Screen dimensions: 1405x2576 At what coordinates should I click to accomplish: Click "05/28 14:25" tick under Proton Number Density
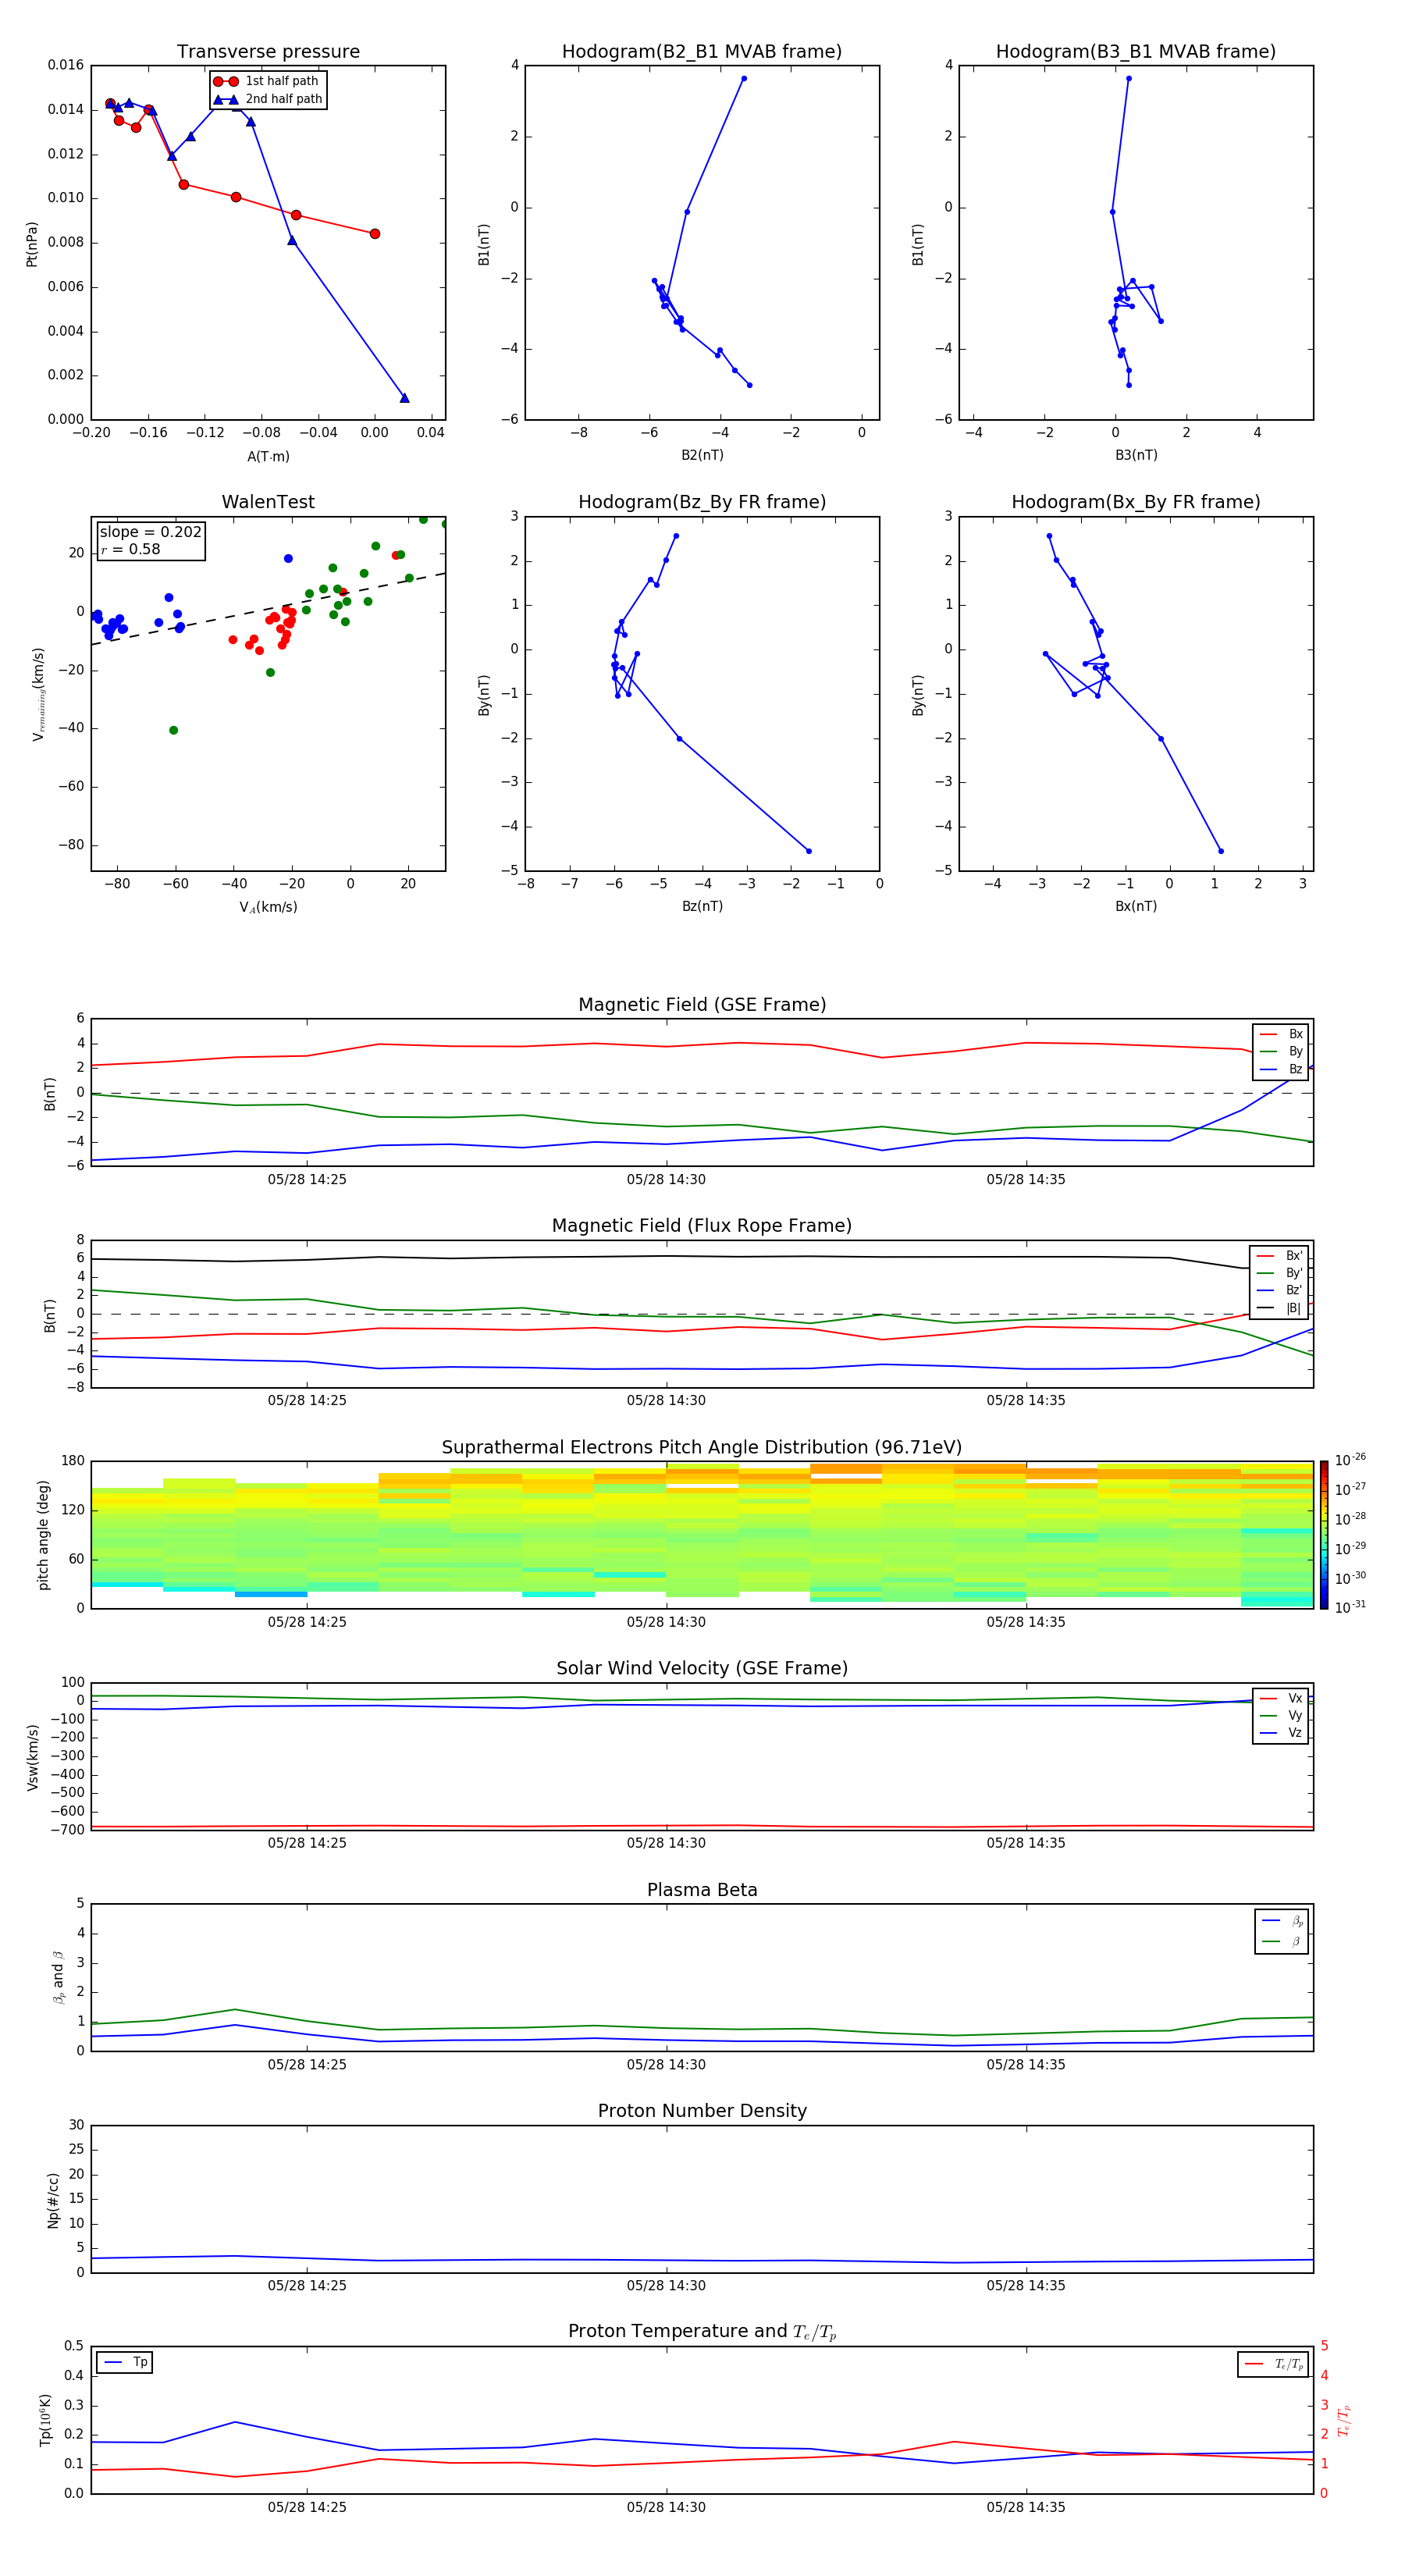point(307,2285)
